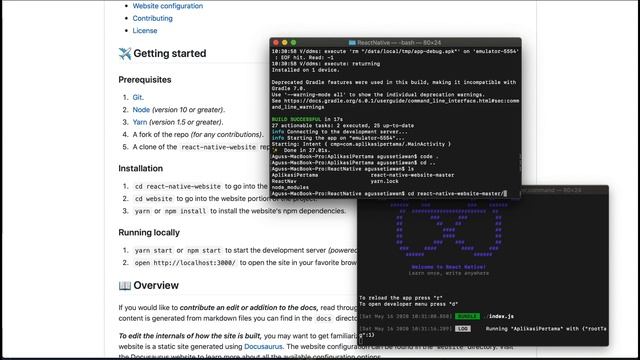Click the green BUNDLE badge in Metro terminal
The width and height of the screenshot is (640, 360).
(467, 316)
